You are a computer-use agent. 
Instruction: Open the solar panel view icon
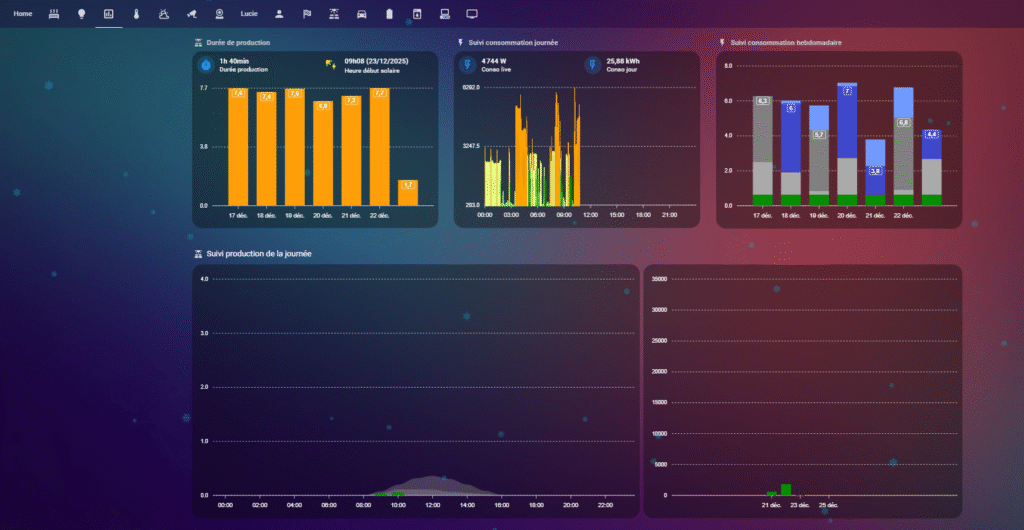point(334,14)
